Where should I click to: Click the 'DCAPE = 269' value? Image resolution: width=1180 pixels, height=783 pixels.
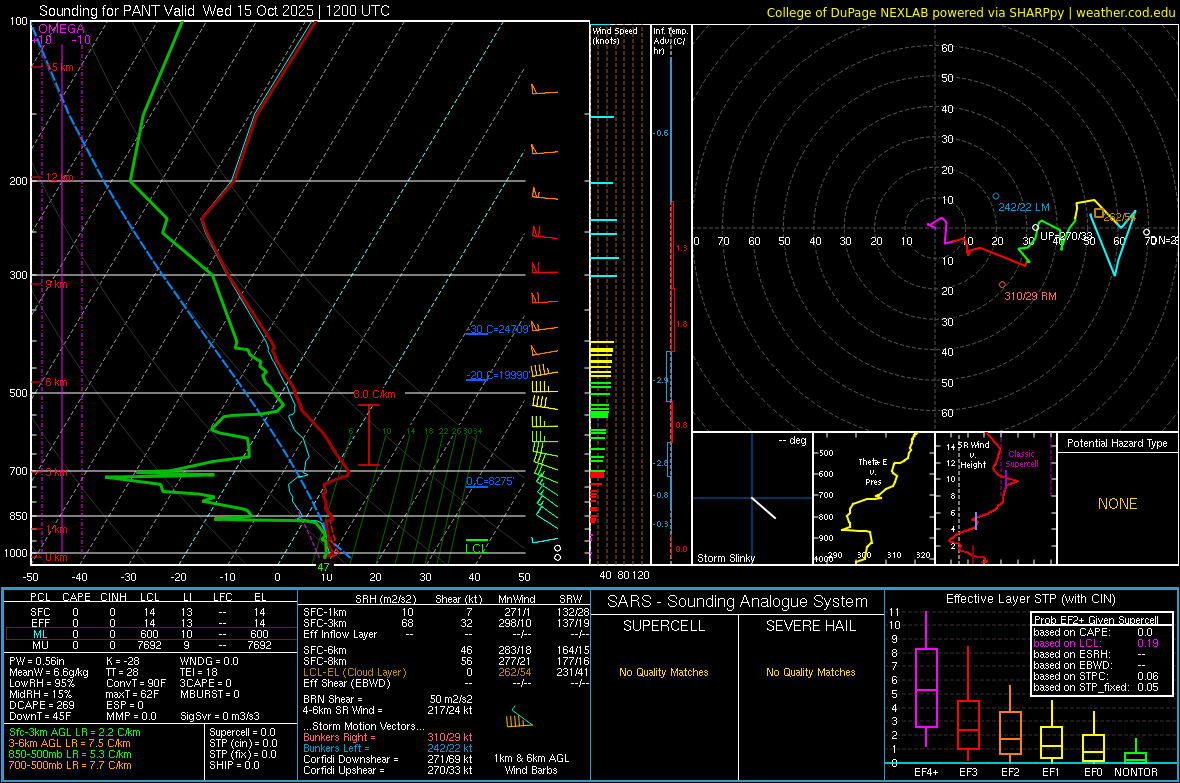pyautogui.click(x=41, y=705)
